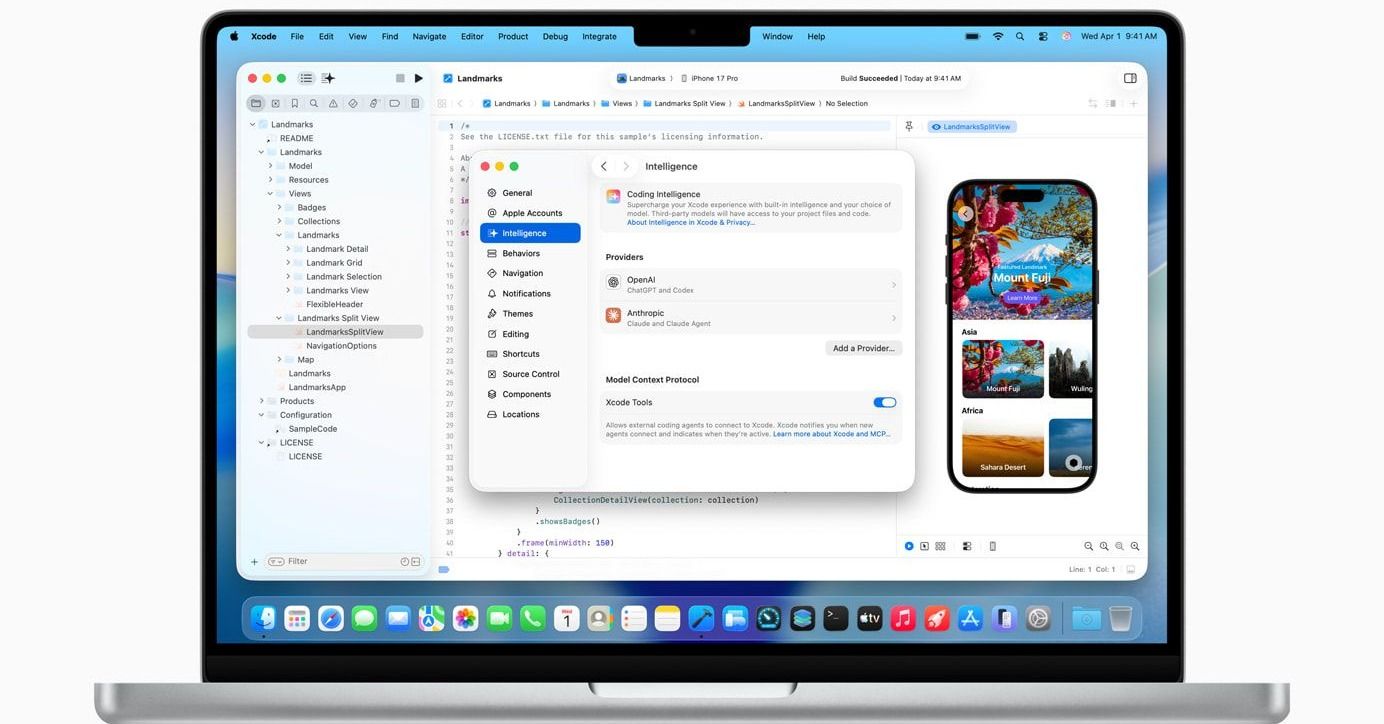Expand the Resources folder
The image size is (1384, 724).
point(270,180)
